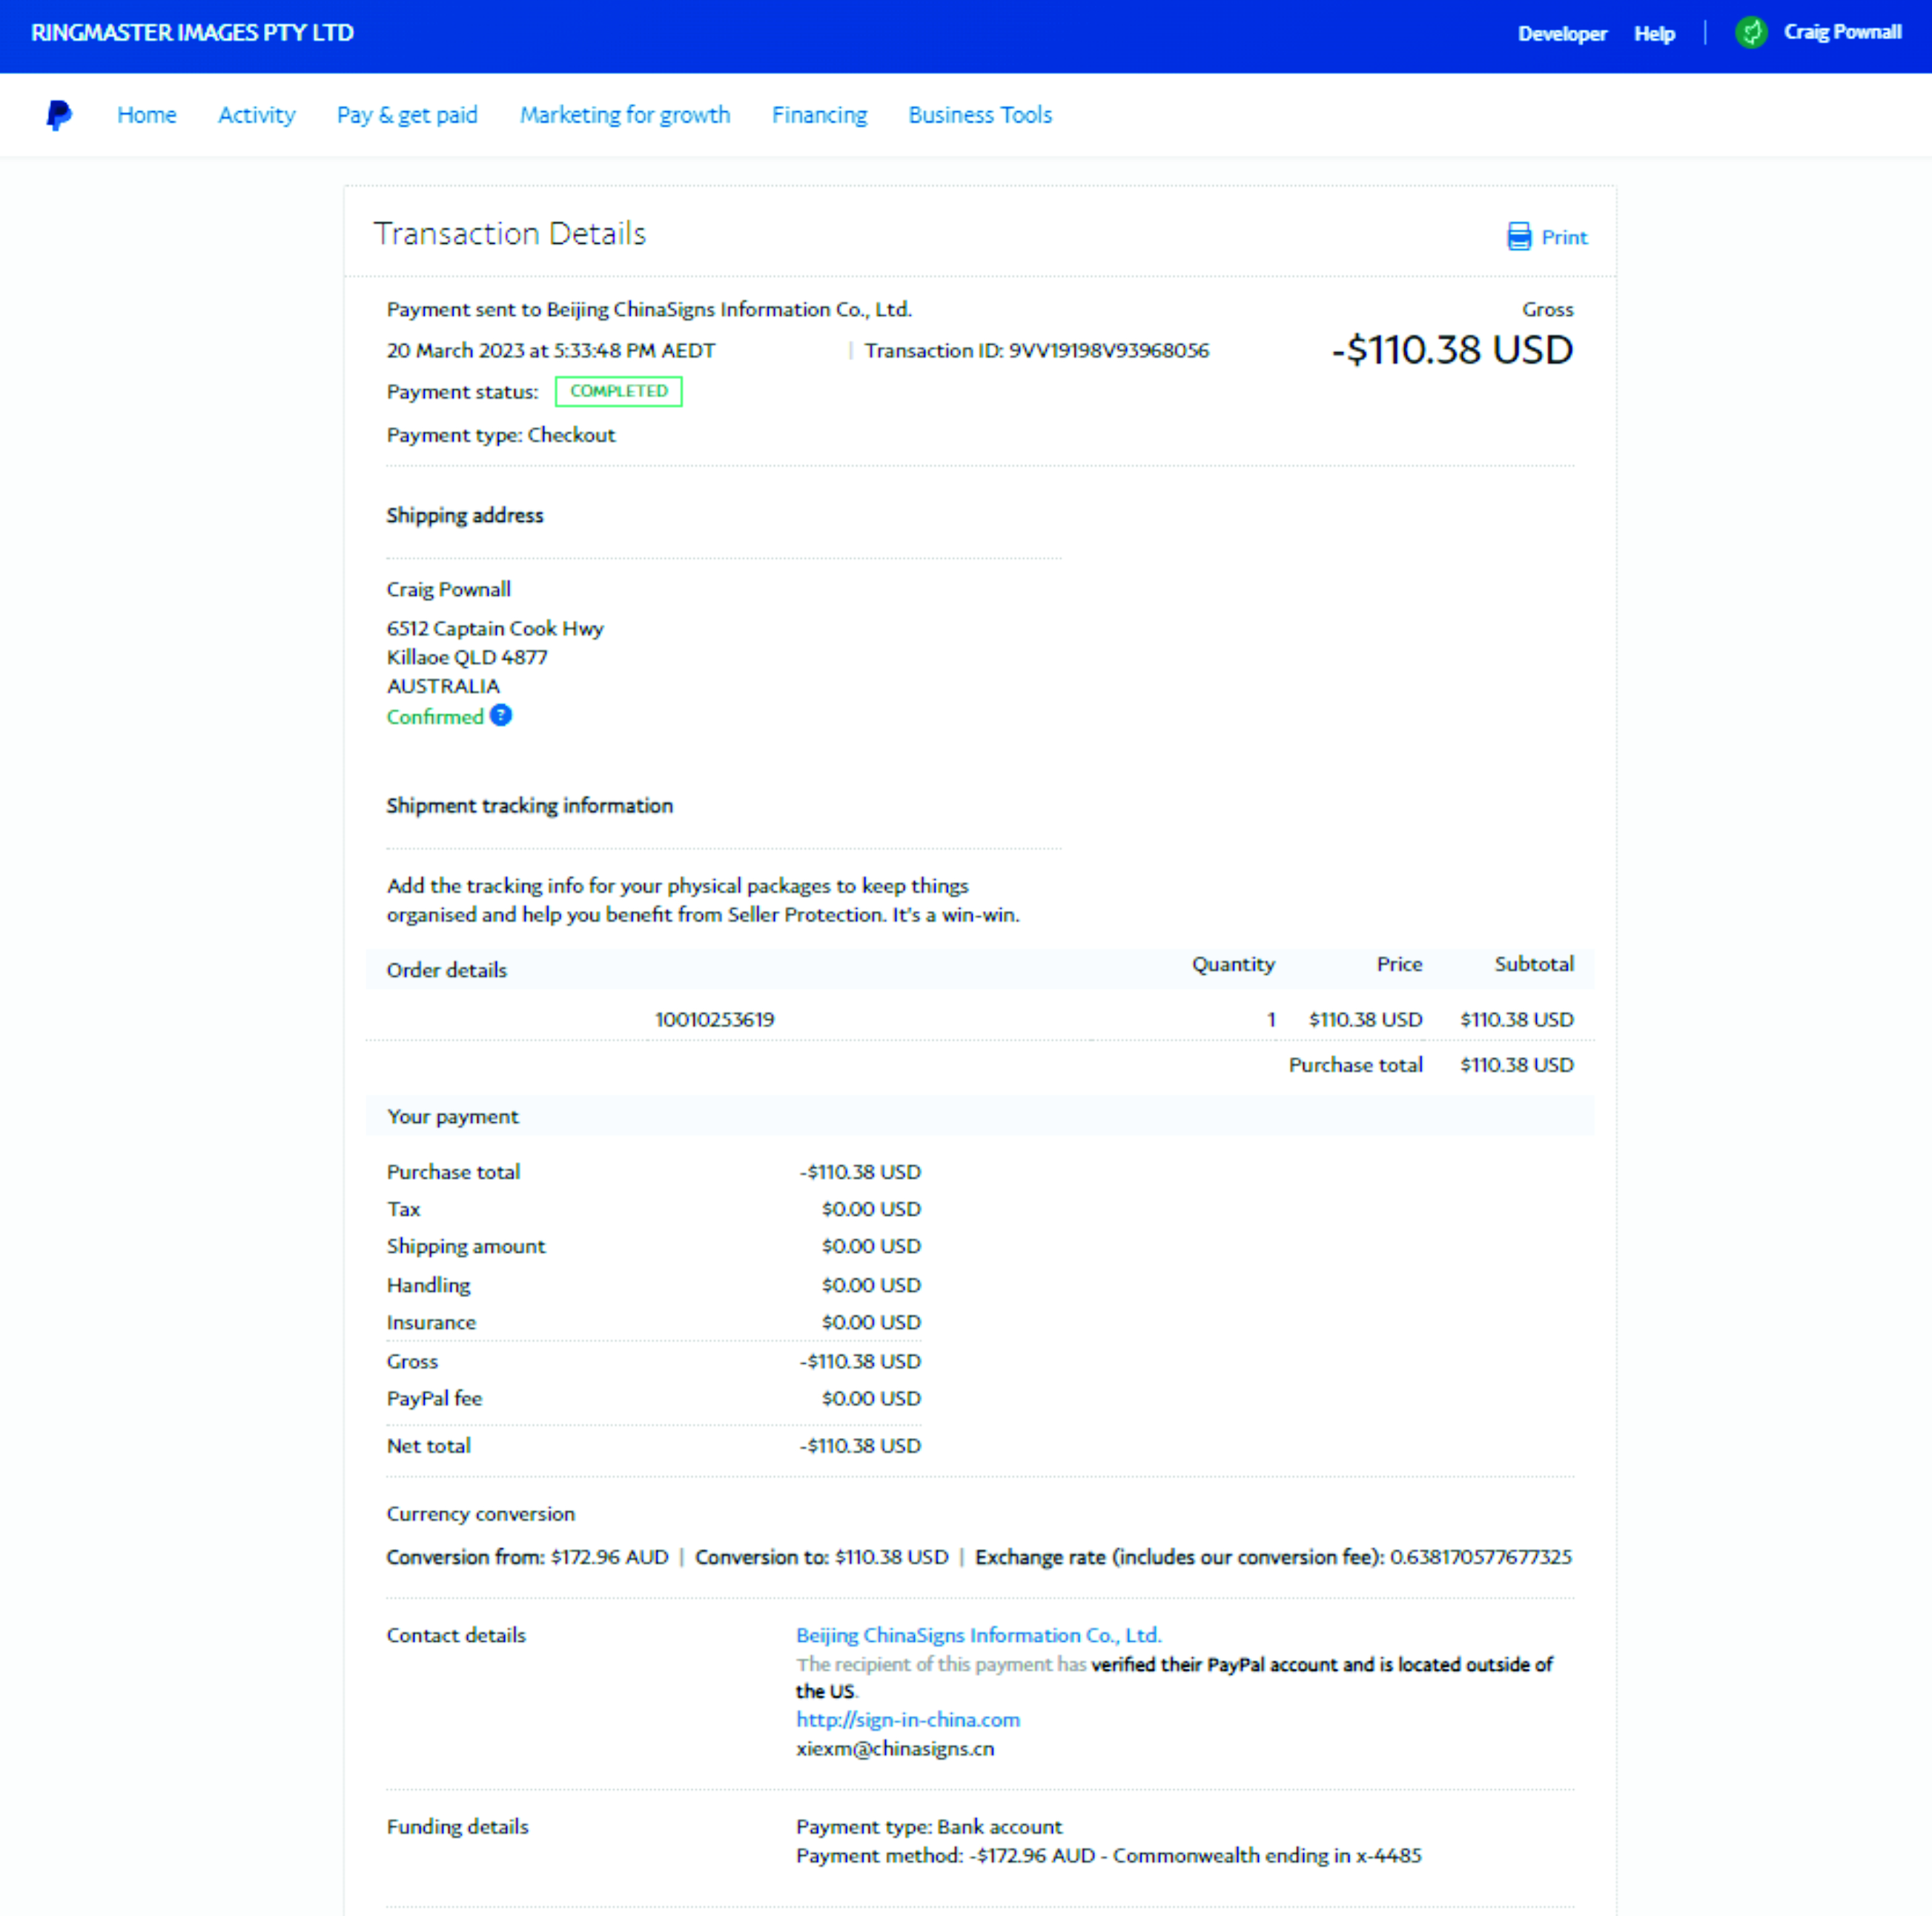
Task: Click Conversion to: $110.38 USD text
Action: (822, 1557)
